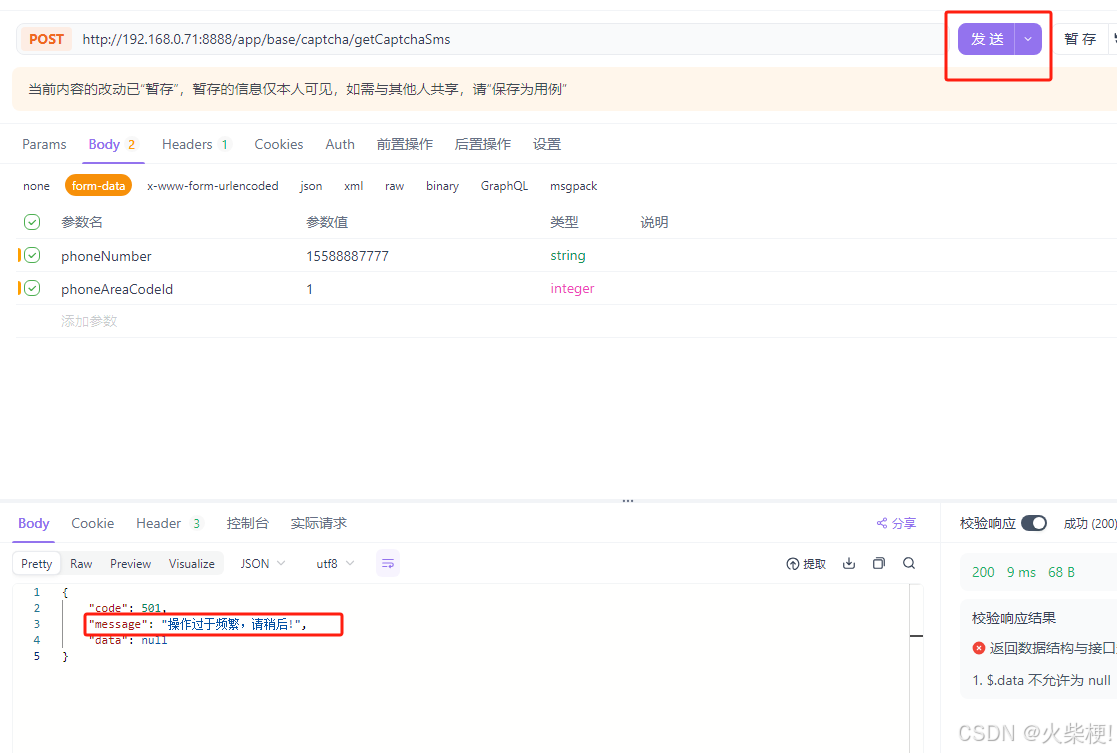Toggle the word wrap icon
The width and height of the screenshot is (1117, 753).
coord(388,564)
